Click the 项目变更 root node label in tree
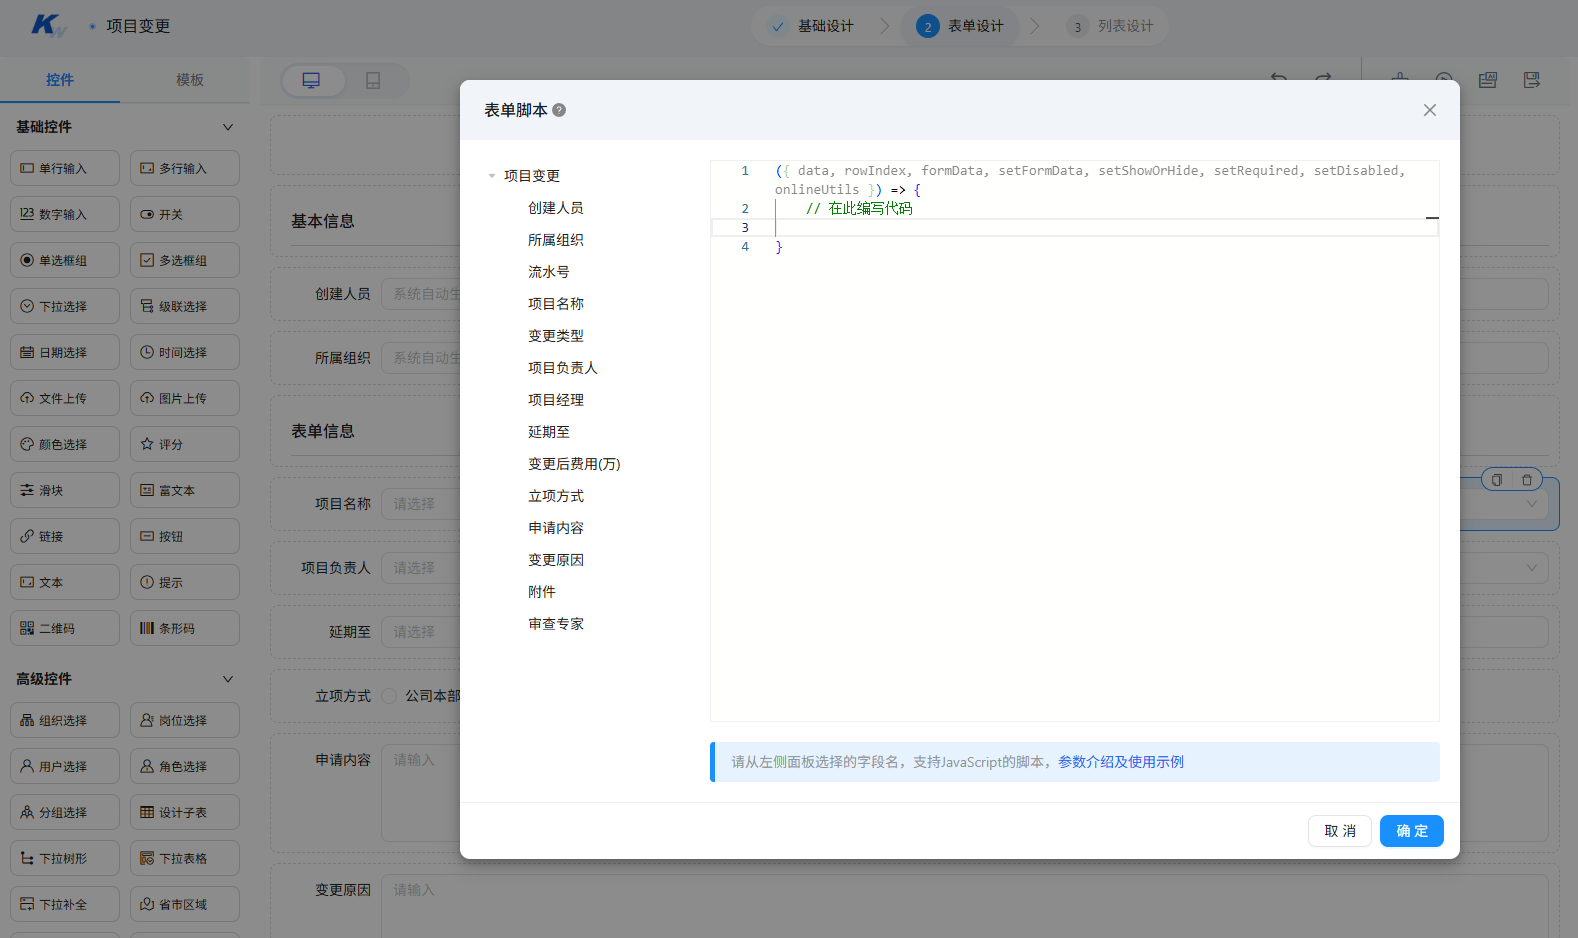The width and height of the screenshot is (1578, 938). [x=532, y=176]
